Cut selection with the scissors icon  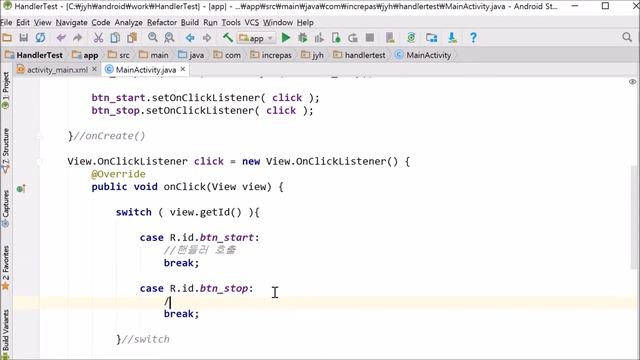click(98, 38)
